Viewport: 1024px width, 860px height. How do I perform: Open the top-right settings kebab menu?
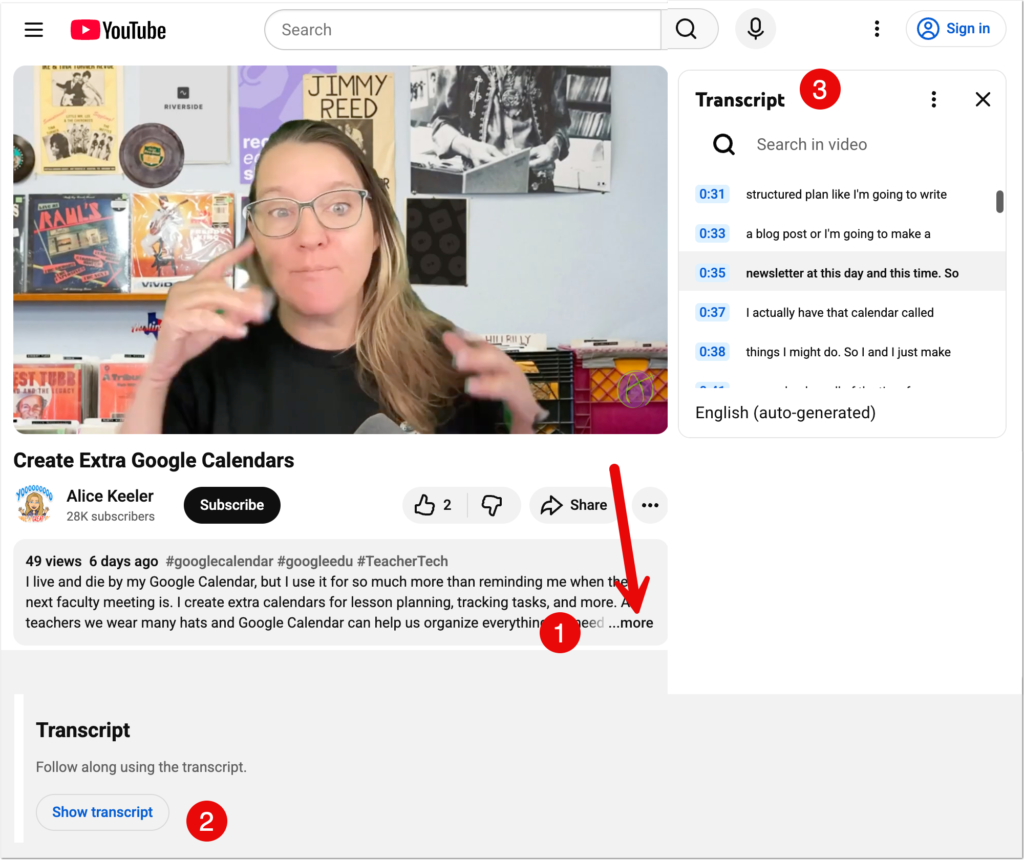point(877,29)
